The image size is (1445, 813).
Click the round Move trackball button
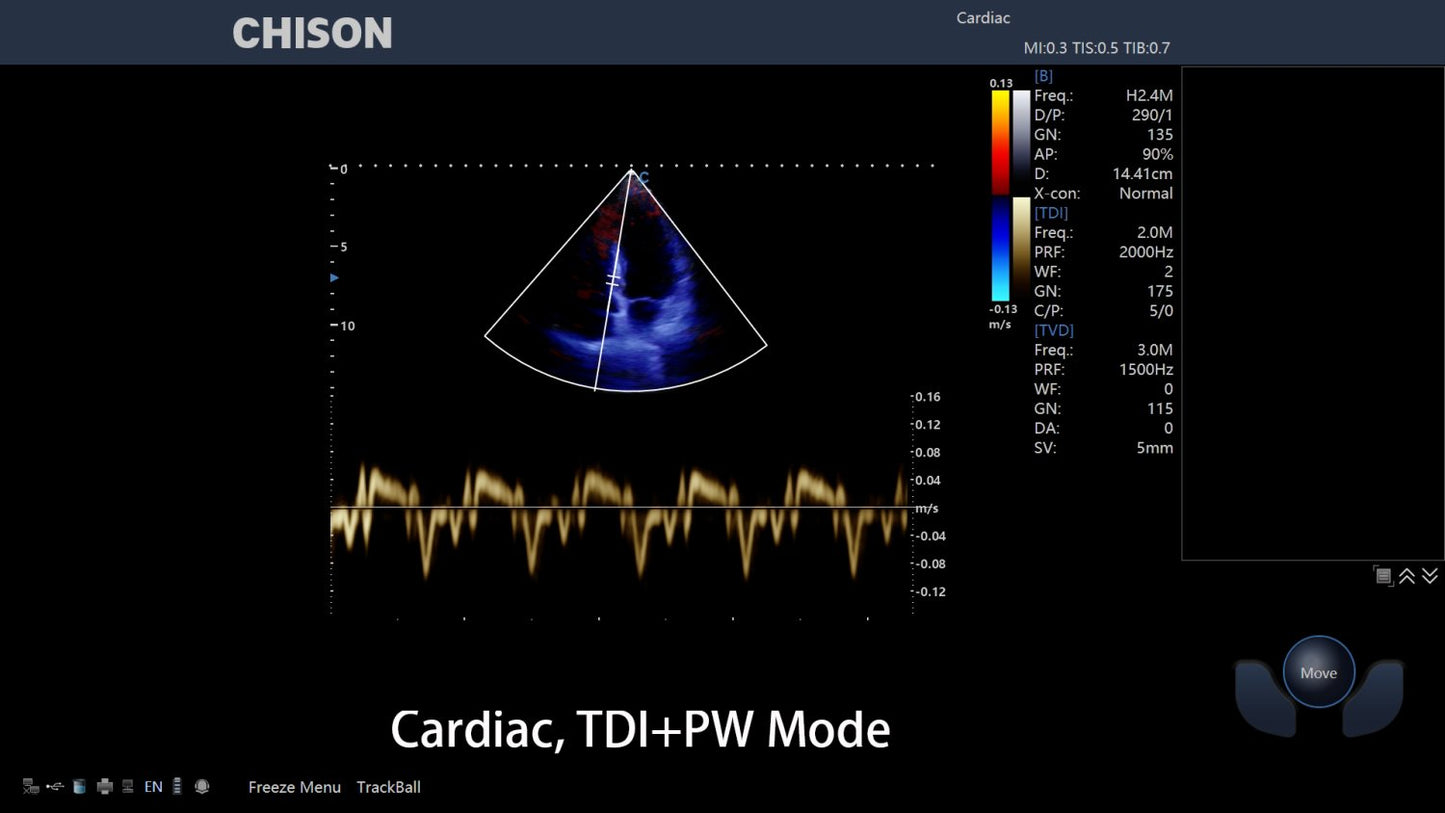coord(1319,672)
